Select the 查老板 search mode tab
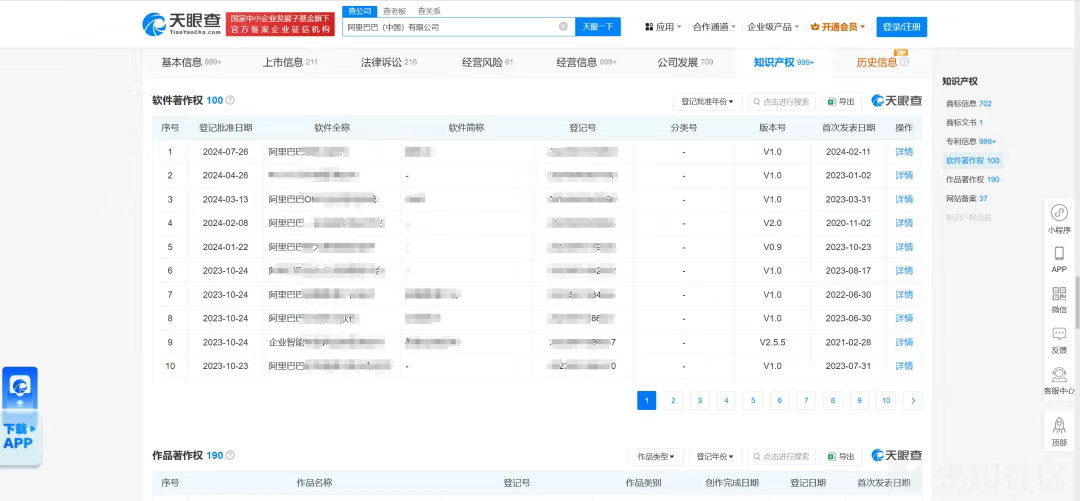The width and height of the screenshot is (1080, 501). (x=395, y=11)
